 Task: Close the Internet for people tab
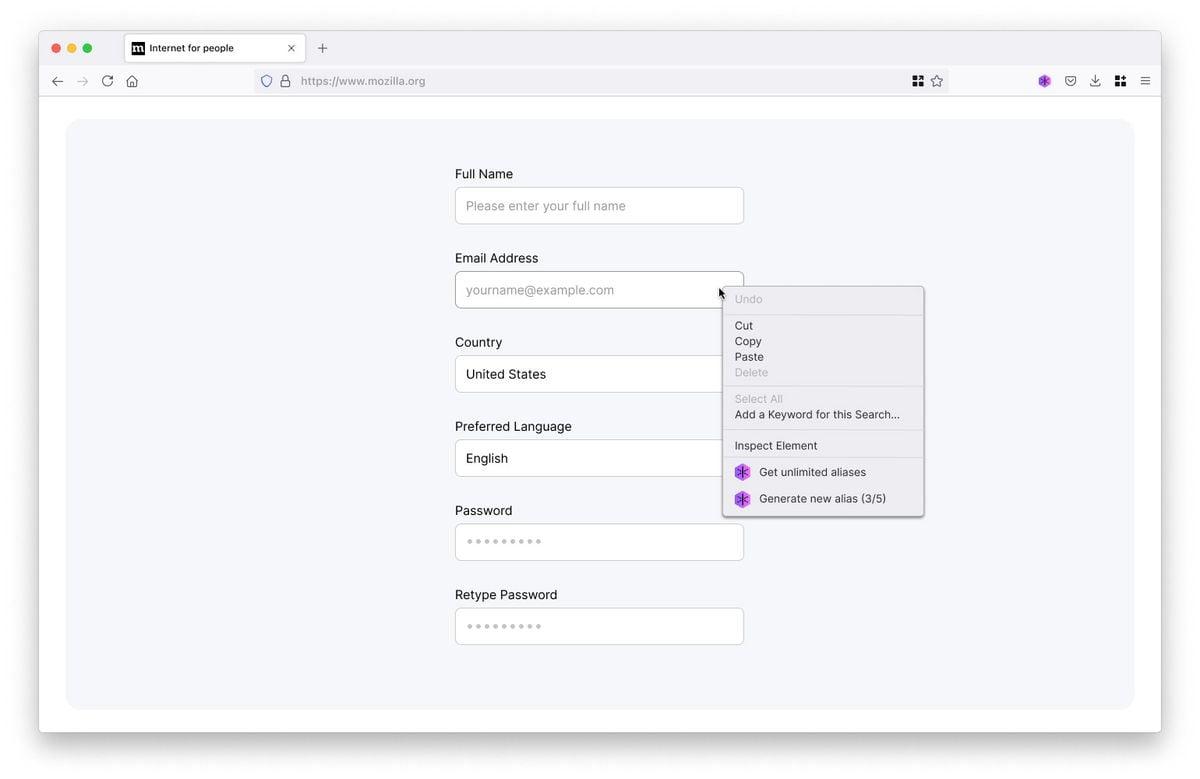[x=291, y=48]
